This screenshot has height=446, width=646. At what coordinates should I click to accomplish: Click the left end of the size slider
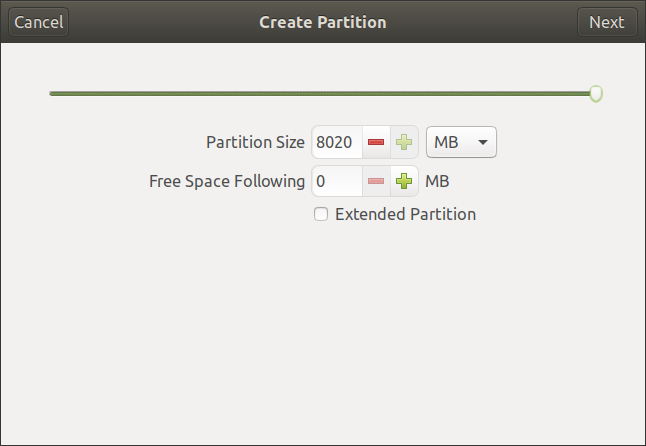tap(52, 94)
